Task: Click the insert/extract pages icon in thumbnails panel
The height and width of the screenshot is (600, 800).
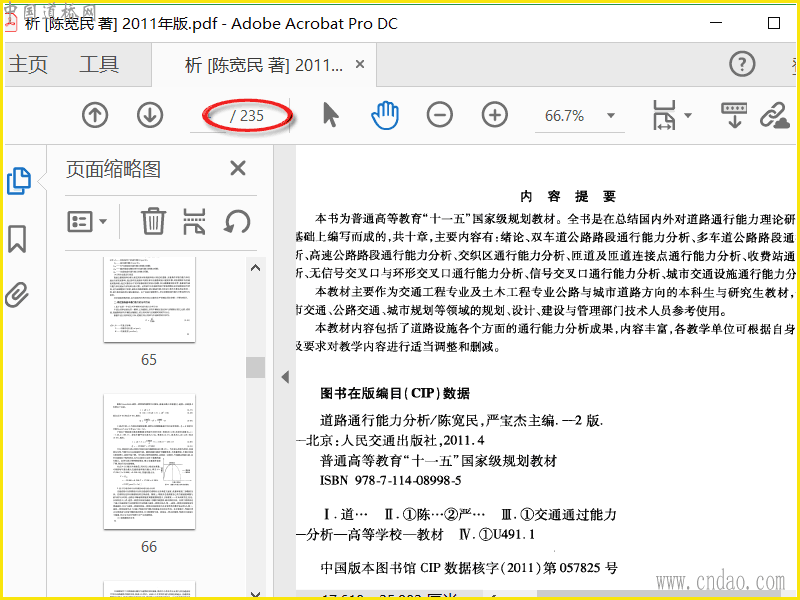Action: pos(194,221)
